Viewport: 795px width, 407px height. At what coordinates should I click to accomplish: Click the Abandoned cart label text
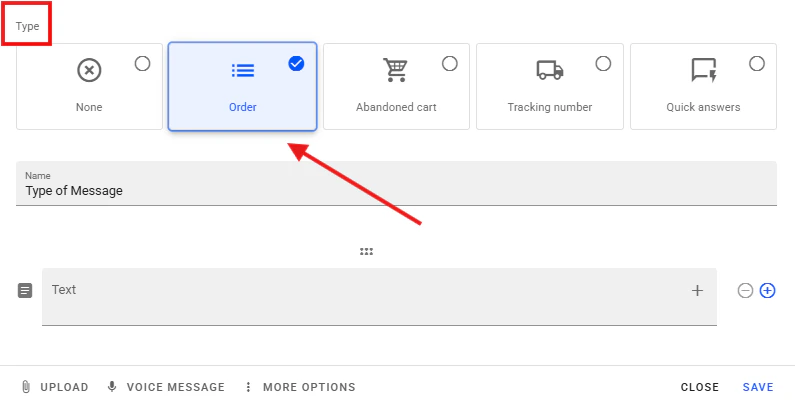pos(396,107)
